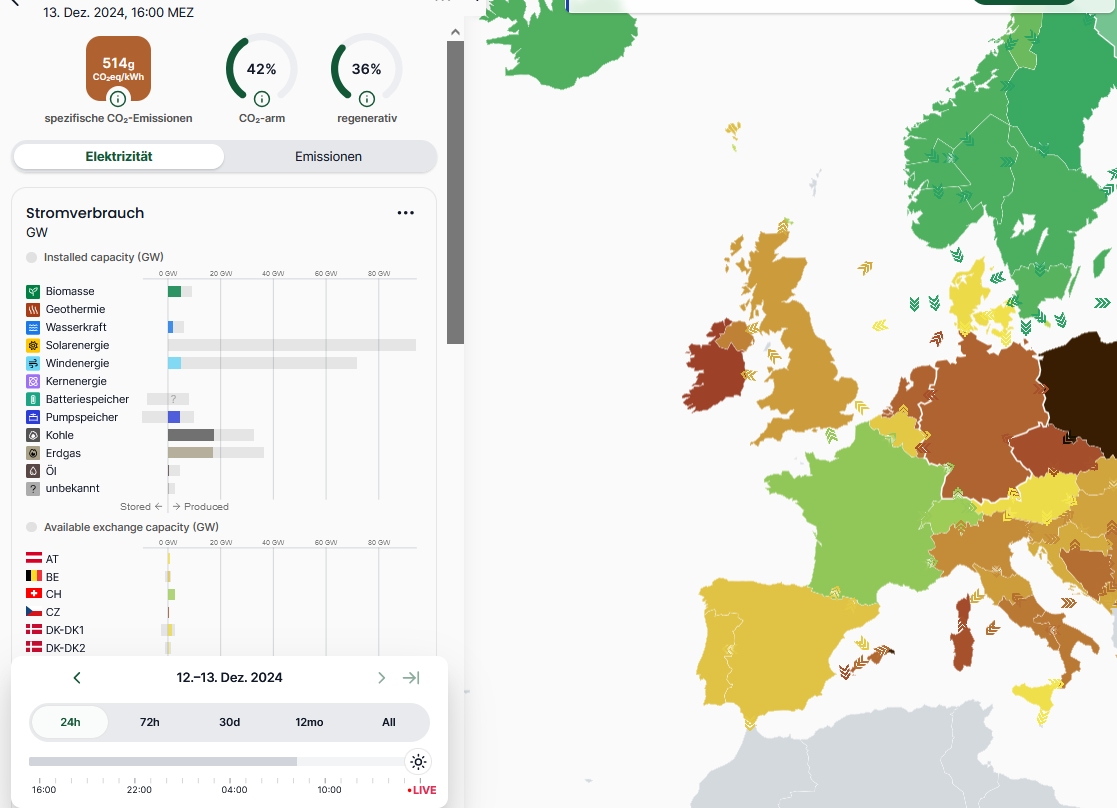Select the 30d time range
The image size is (1117, 808).
(229, 722)
